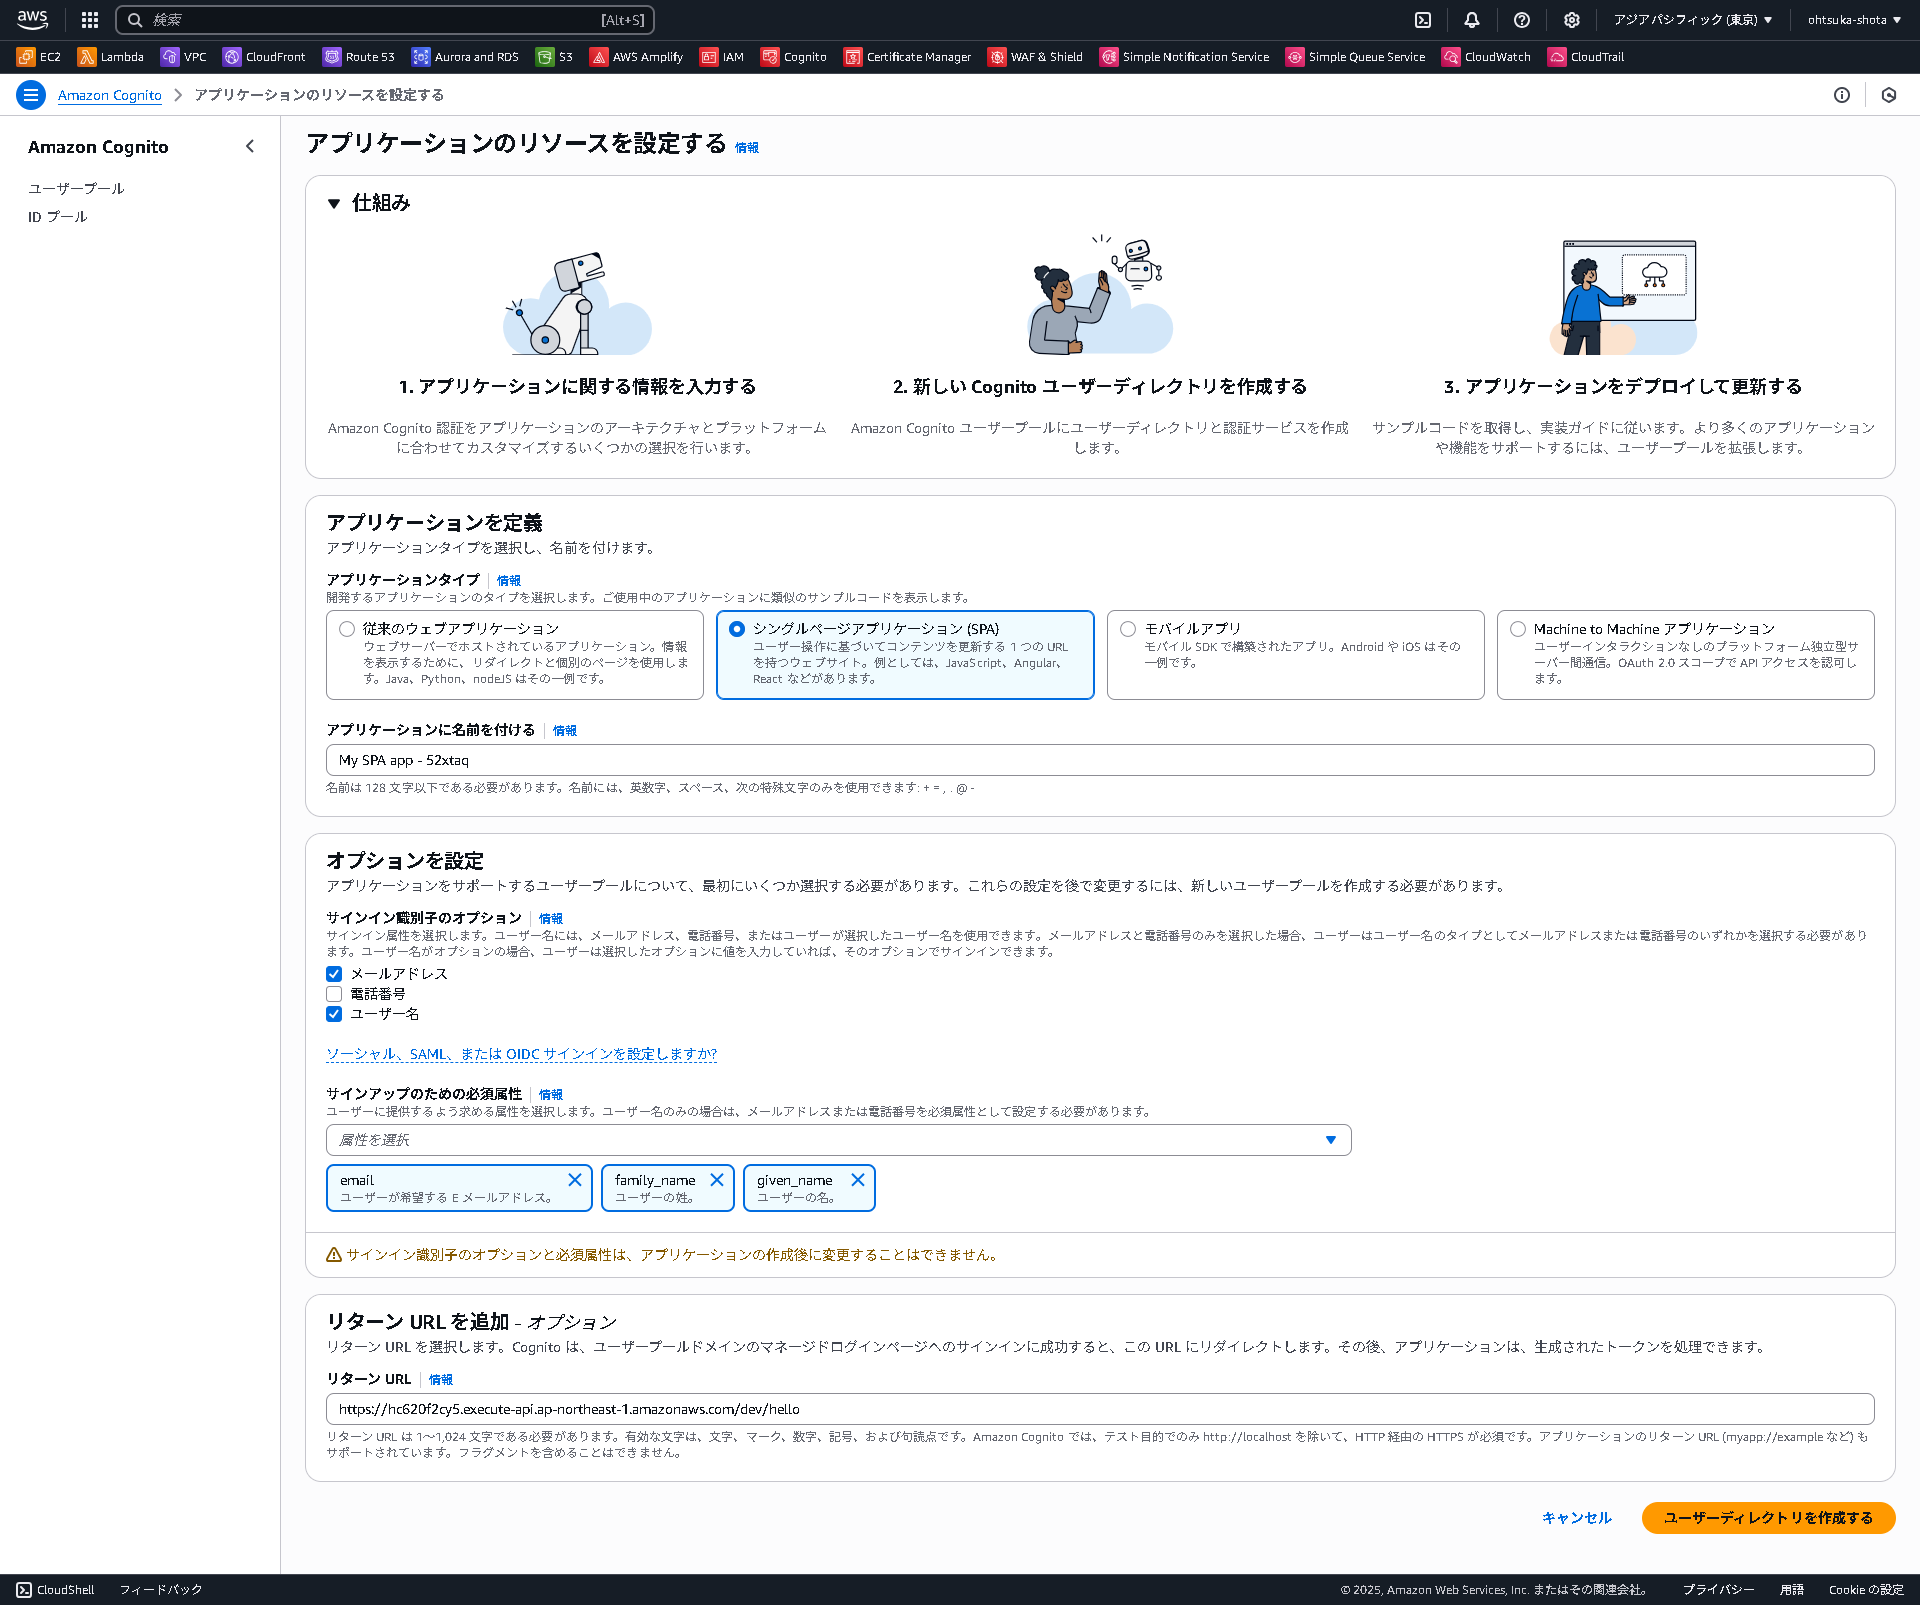The image size is (1920, 1605).
Task: Uncheck the メールアドレス checkbox
Action: coord(334,972)
